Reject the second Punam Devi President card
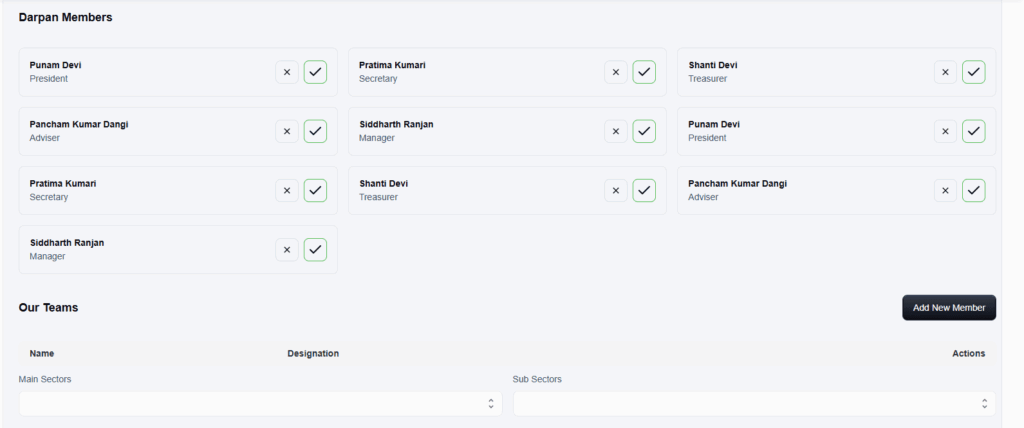Image resolution: width=1024 pixels, height=428 pixels. pyautogui.click(x=946, y=131)
